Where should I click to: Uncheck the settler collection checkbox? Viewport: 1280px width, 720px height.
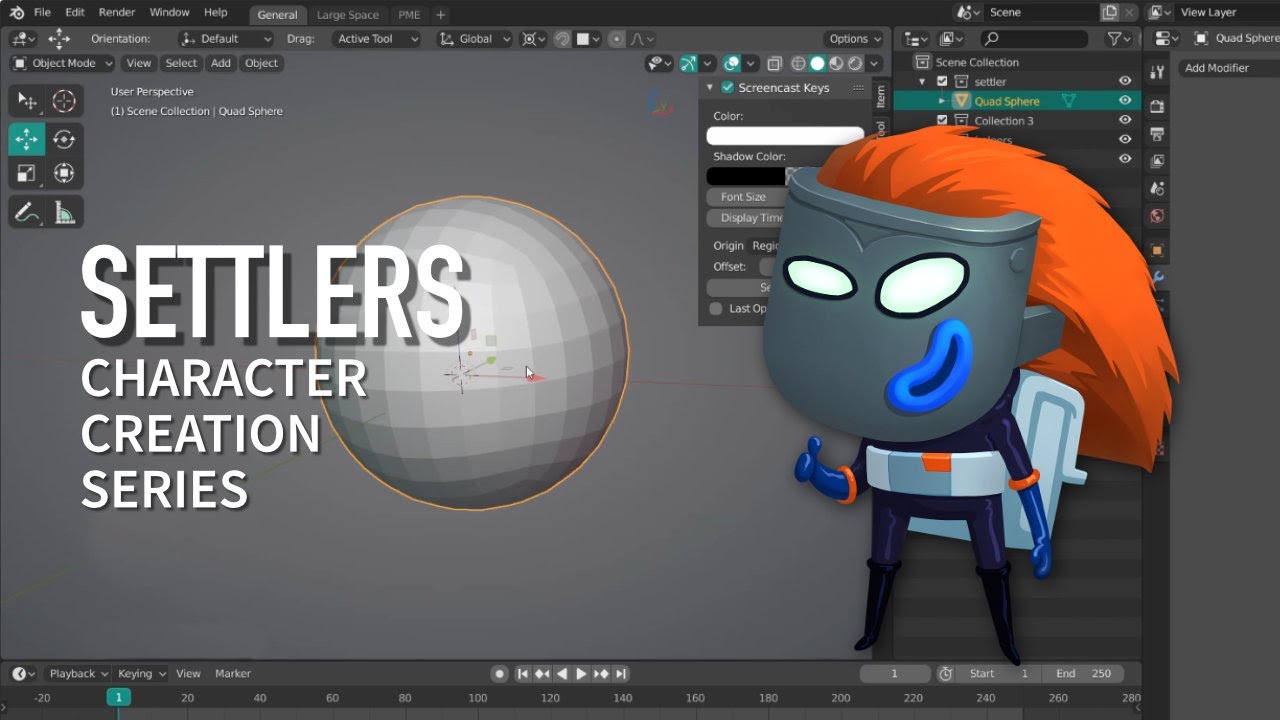(x=941, y=82)
